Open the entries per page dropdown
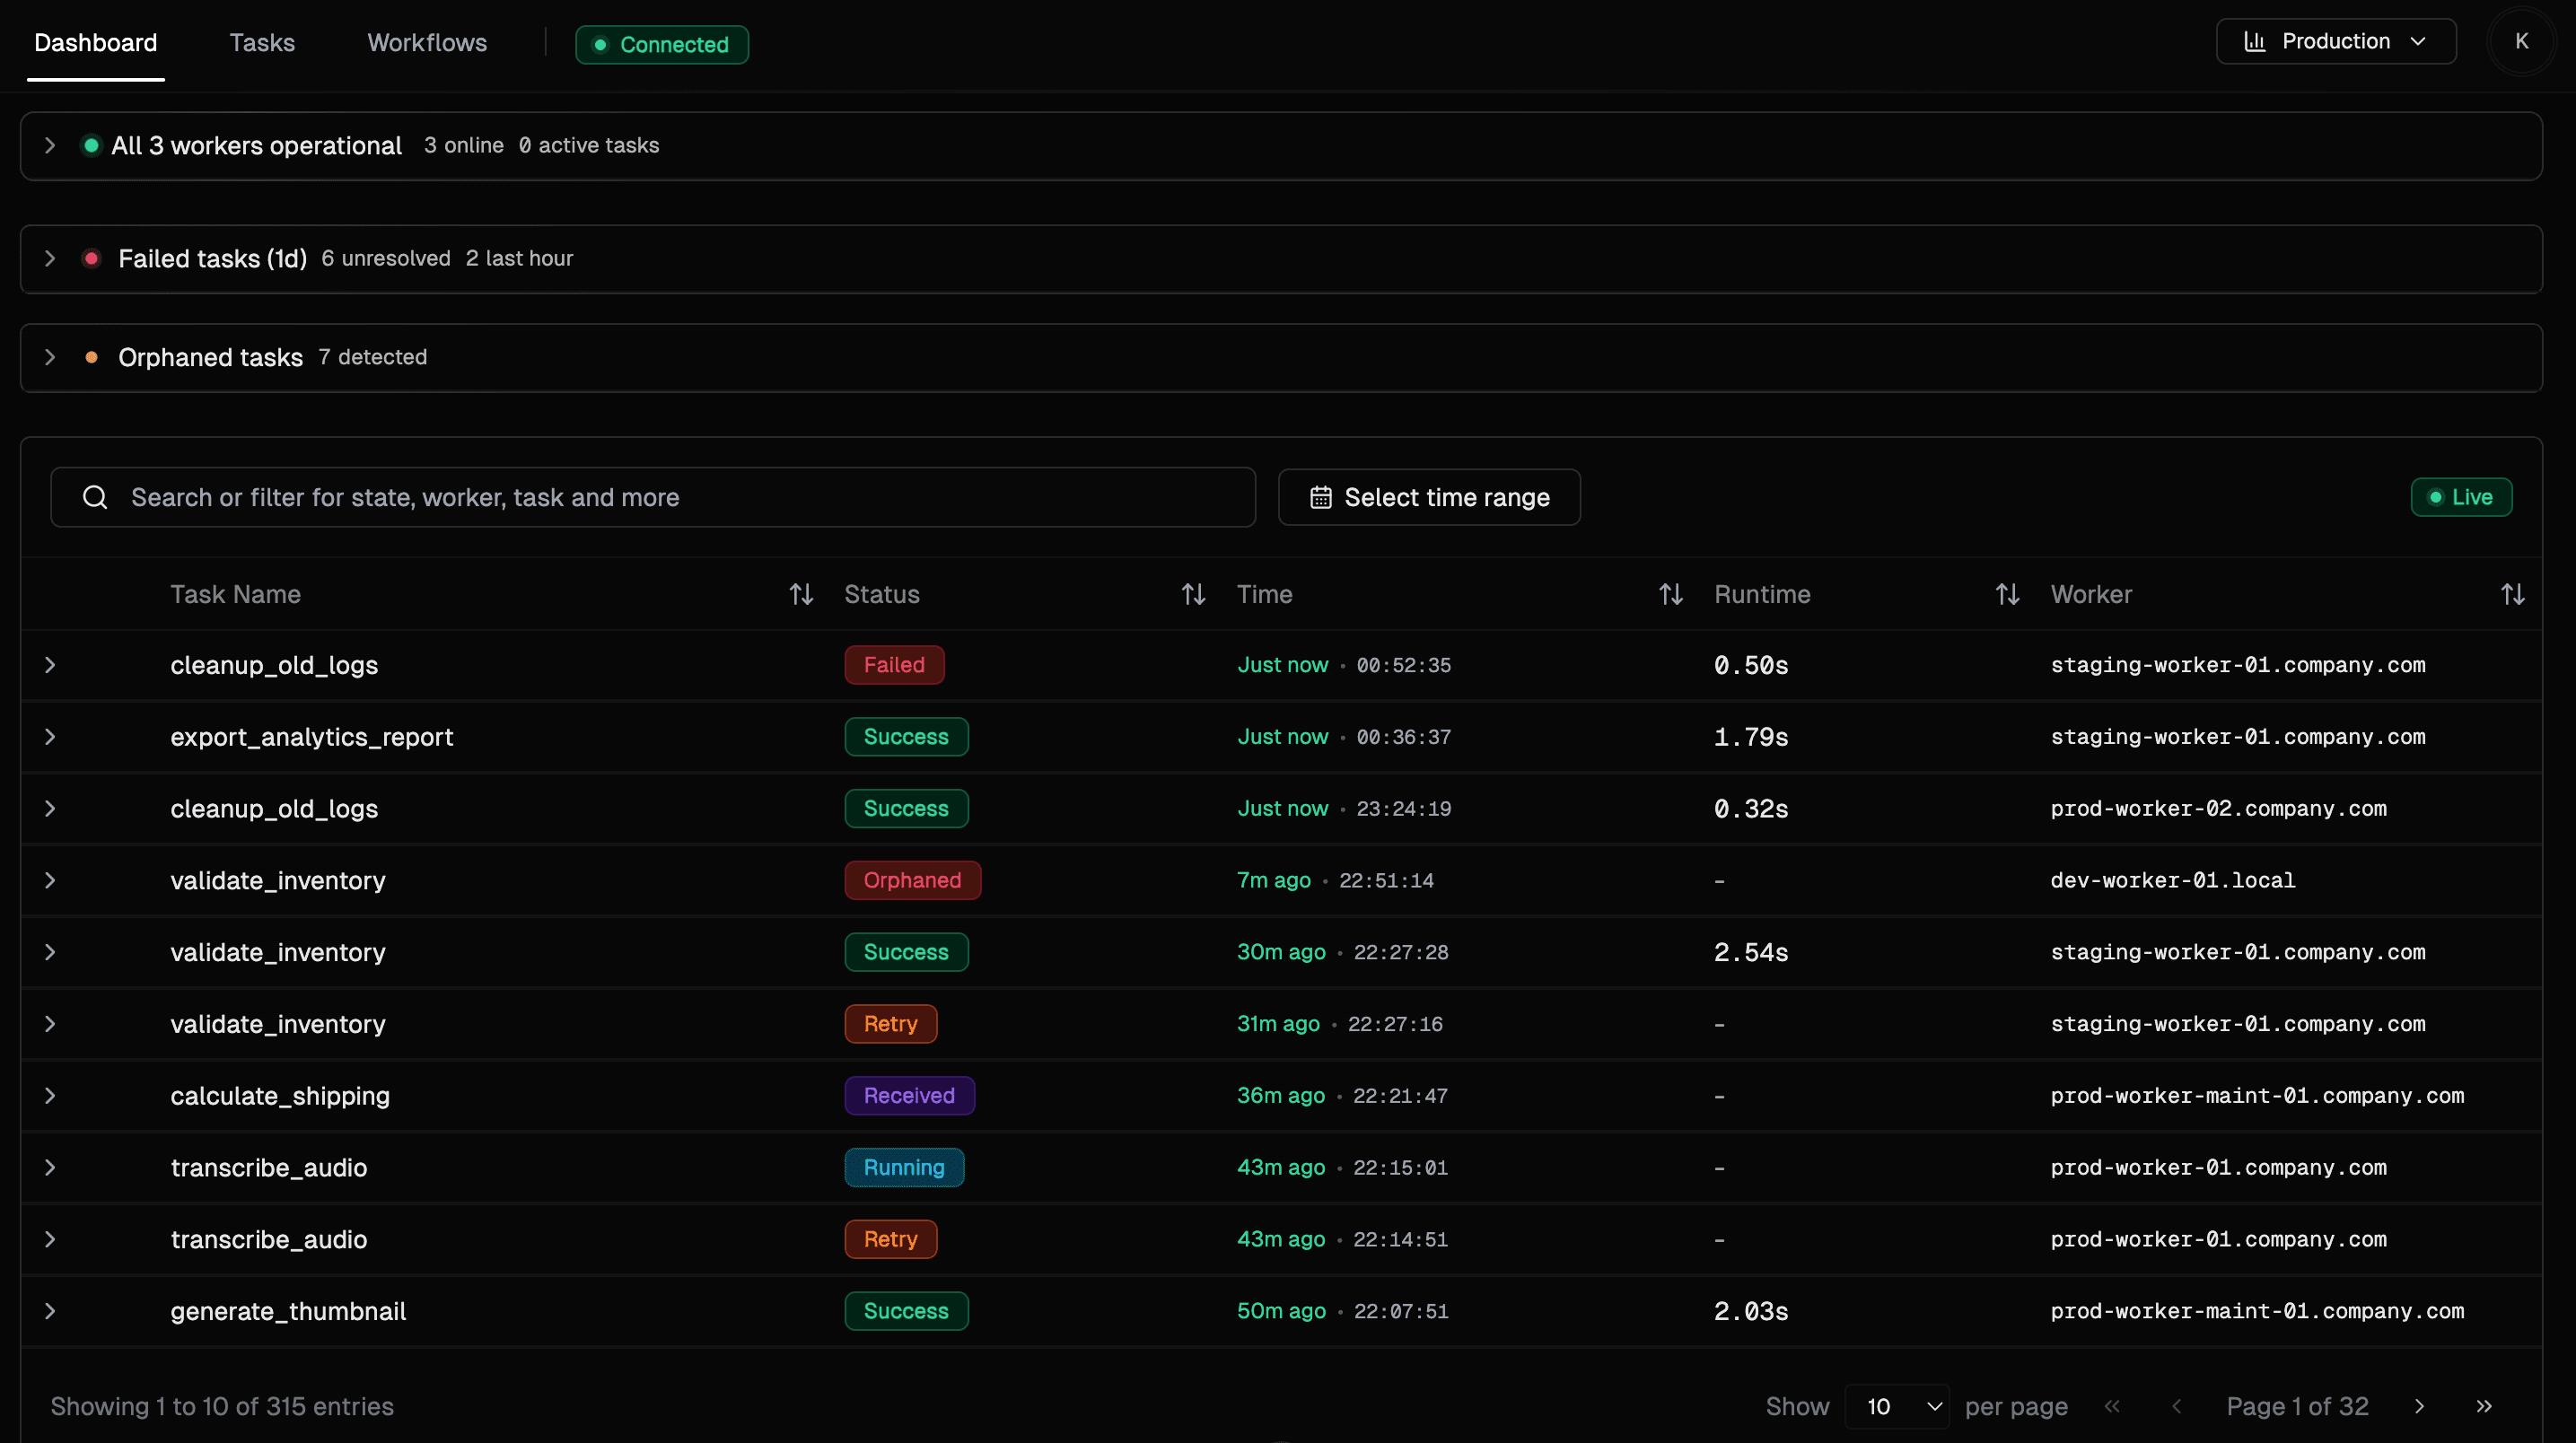 (x=1896, y=1406)
